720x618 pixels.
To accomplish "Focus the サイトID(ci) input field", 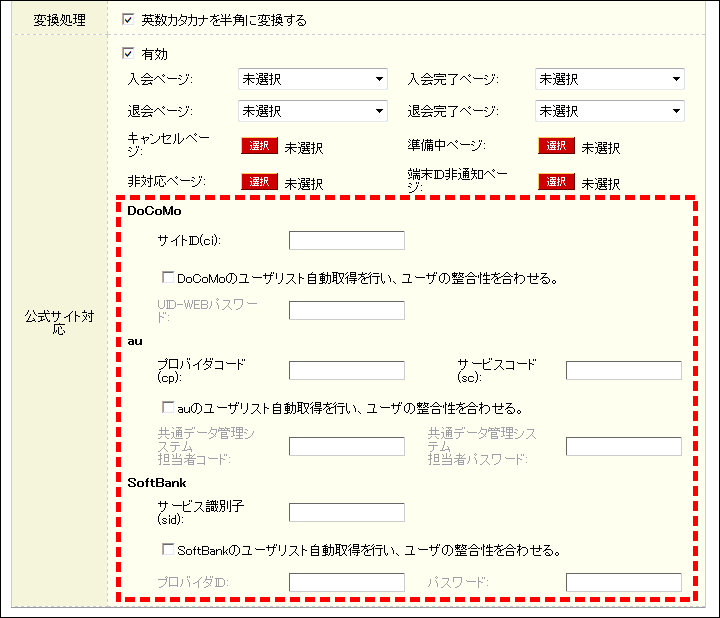I will click(347, 241).
